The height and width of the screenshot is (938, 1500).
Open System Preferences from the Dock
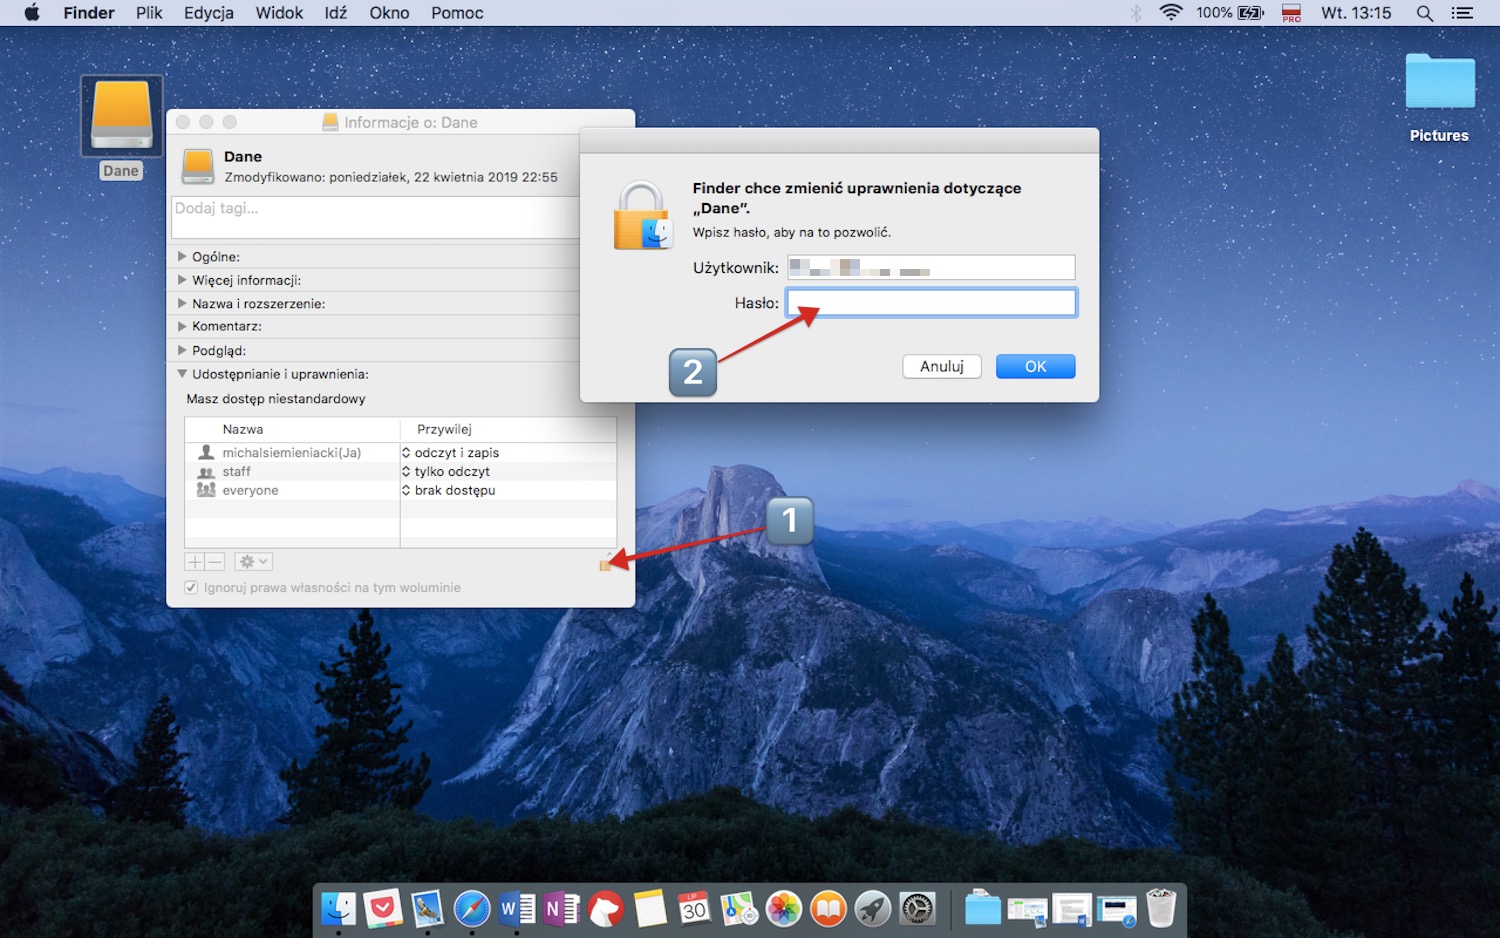pyautogui.click(x=917, y=909)
